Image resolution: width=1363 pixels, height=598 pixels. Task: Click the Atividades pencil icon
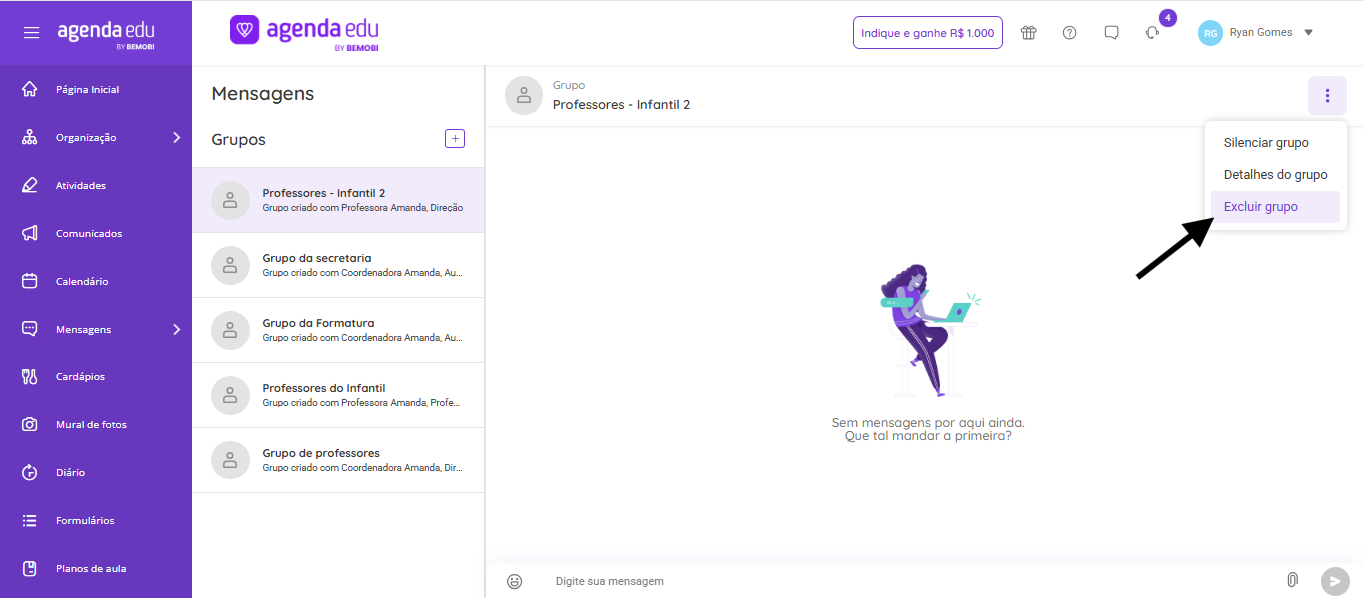(x=30, y=185)
